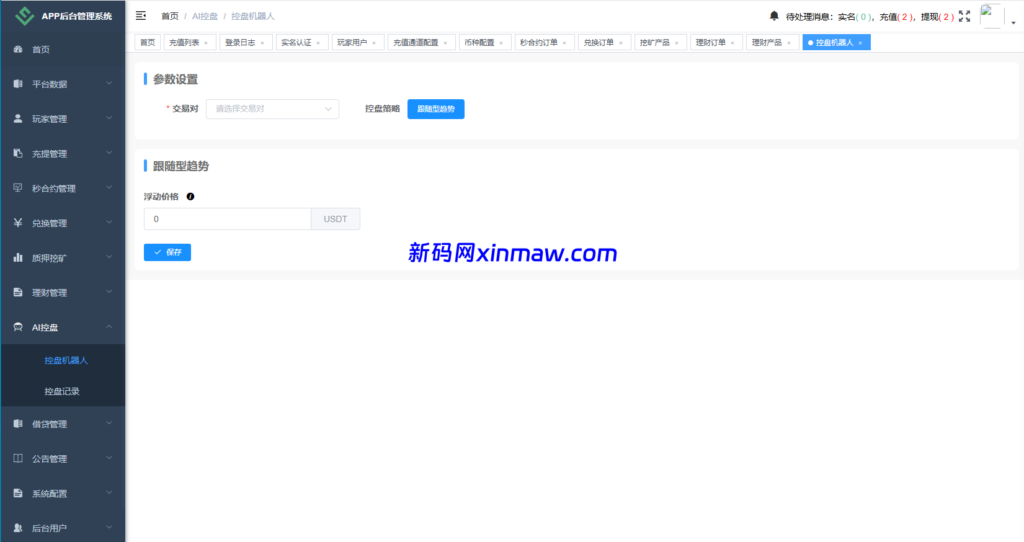The height and width of the screenshot is (542, 1024).
Task: Click the 借贷管理 sidebar icon
Action: pos(18,424)
